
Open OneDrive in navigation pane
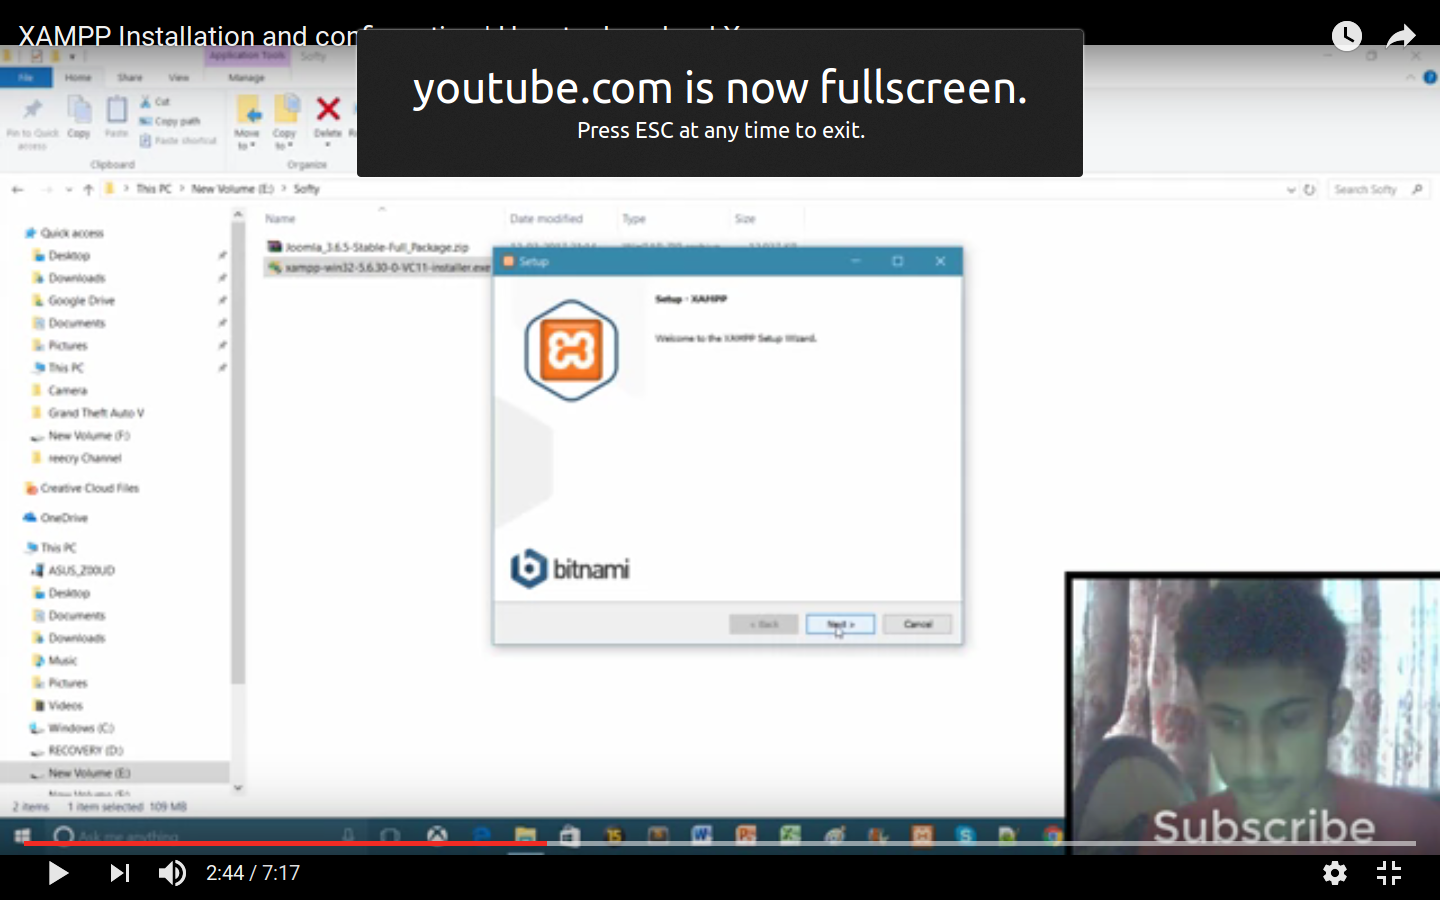[57, 518]
